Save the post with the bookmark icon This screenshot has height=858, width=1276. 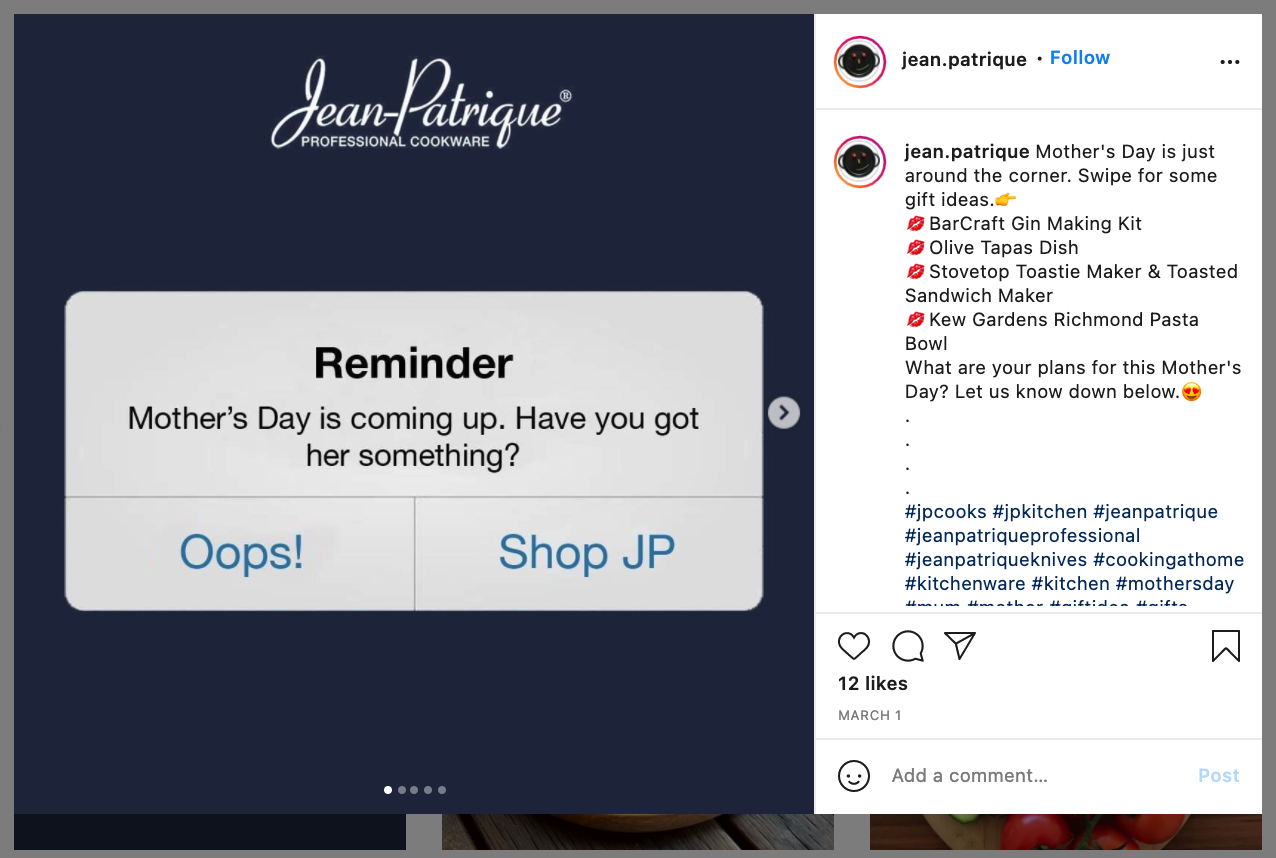point(1226,646)
